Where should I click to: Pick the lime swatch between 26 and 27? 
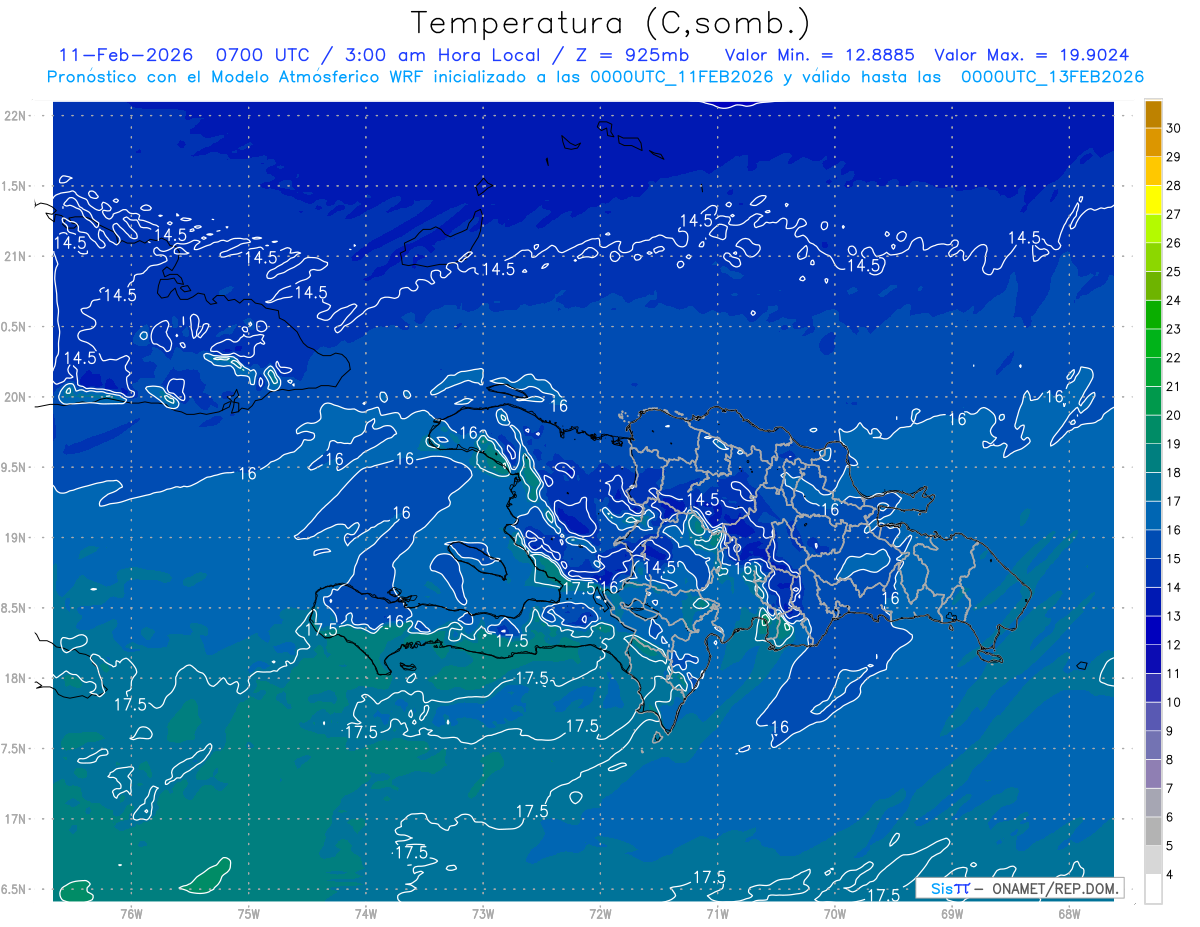pos(1153,229)
